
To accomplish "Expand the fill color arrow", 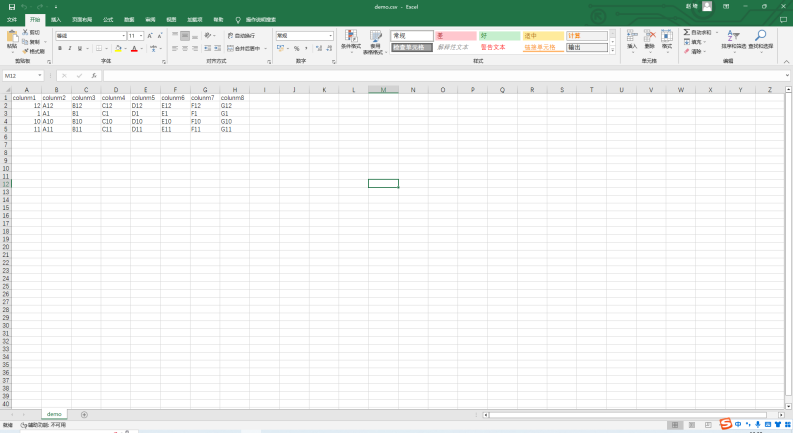I will (125, 49).
